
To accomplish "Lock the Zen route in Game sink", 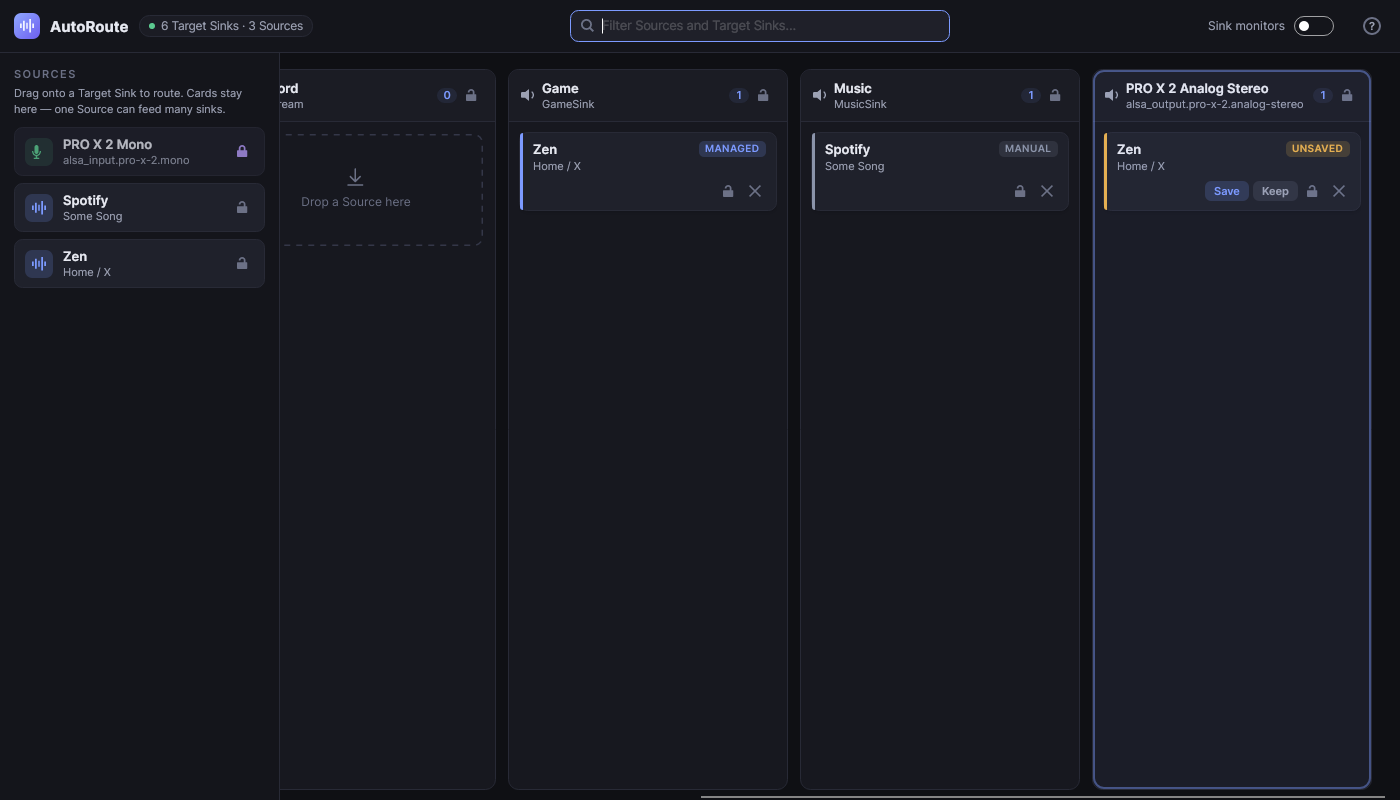I will tap(728, 191).
